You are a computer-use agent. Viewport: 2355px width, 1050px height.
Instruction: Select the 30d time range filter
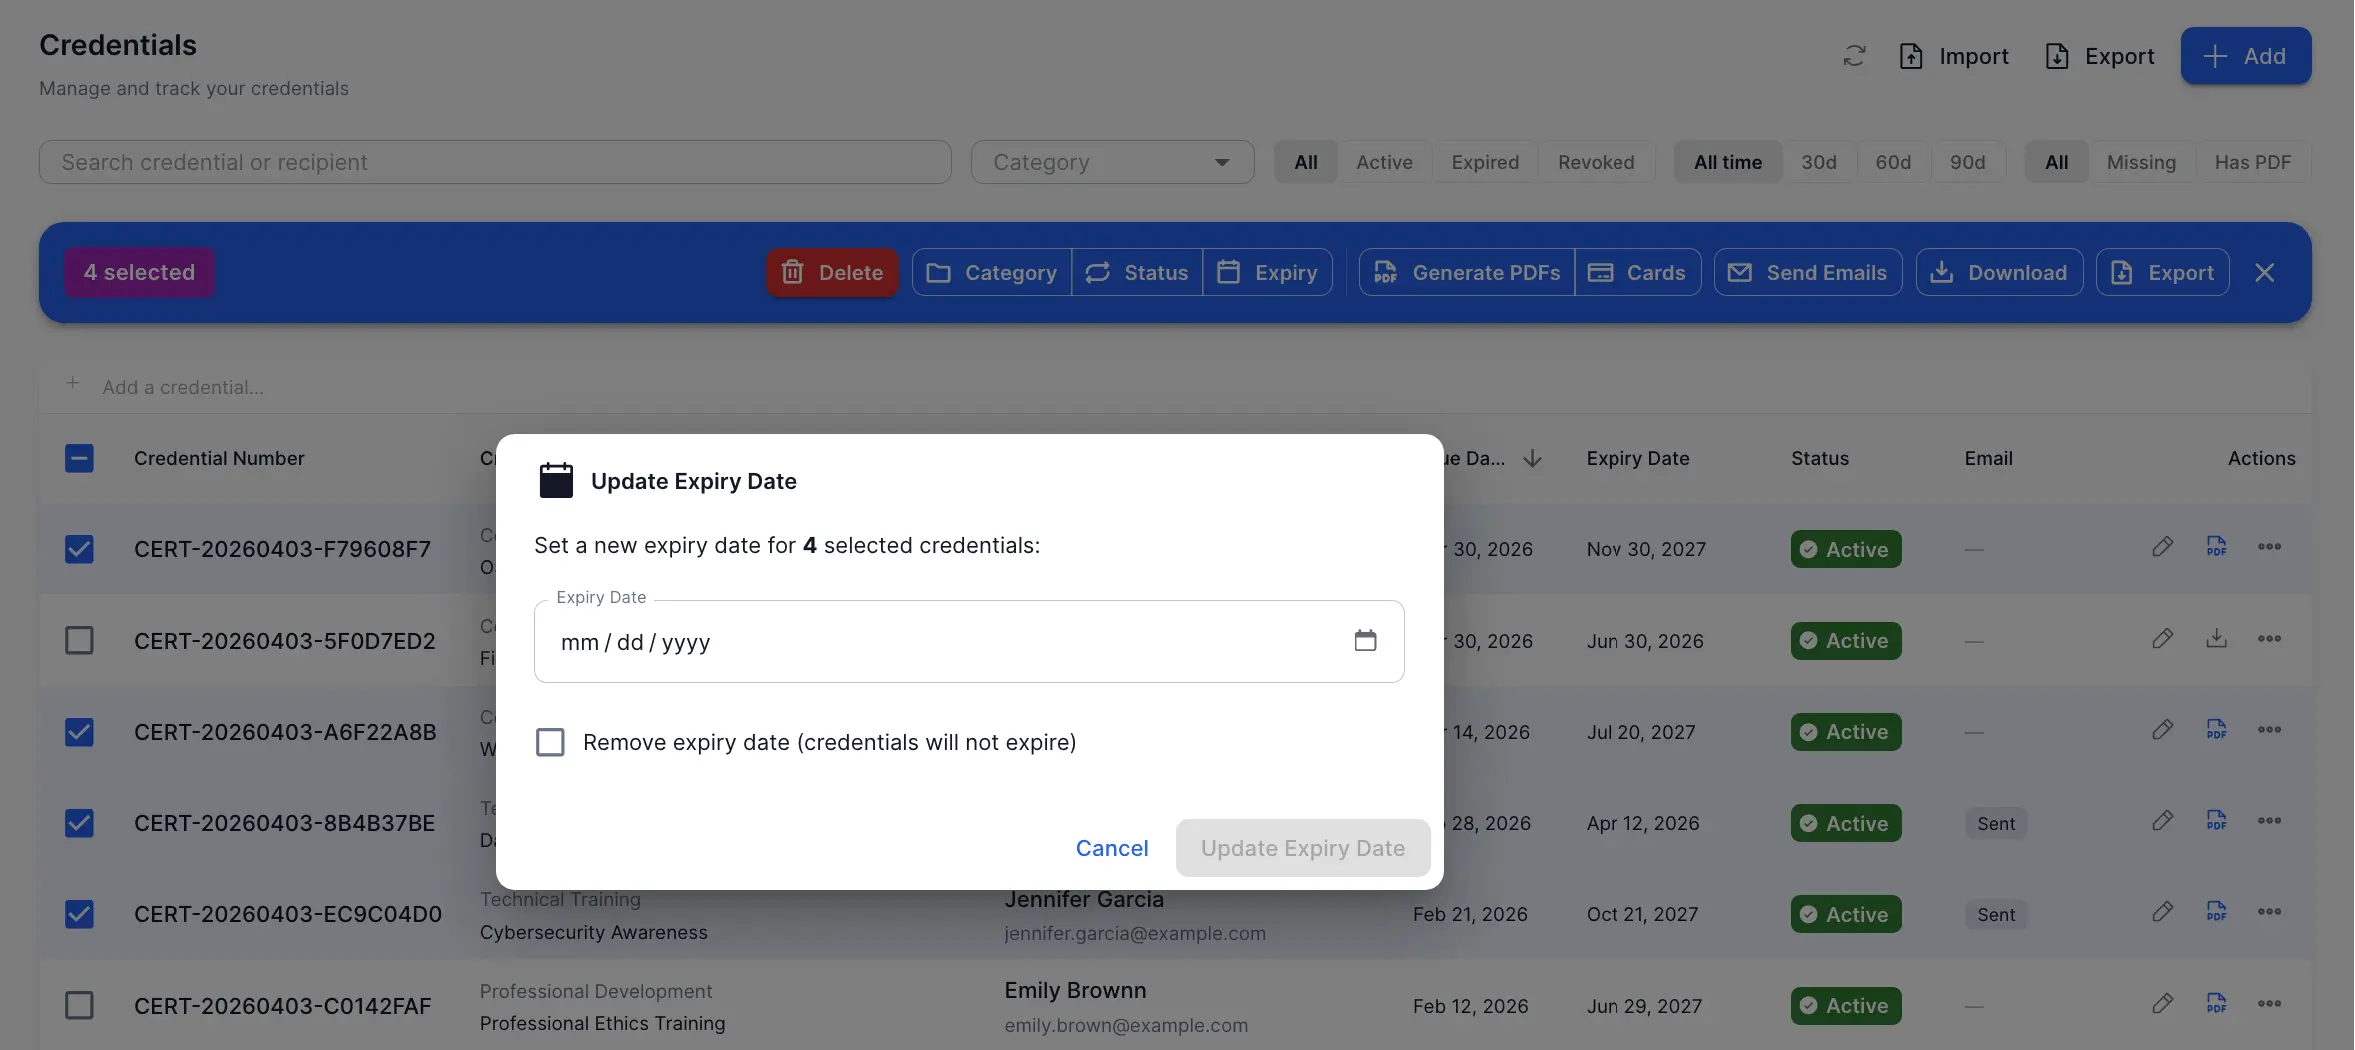coord(1819,162)
